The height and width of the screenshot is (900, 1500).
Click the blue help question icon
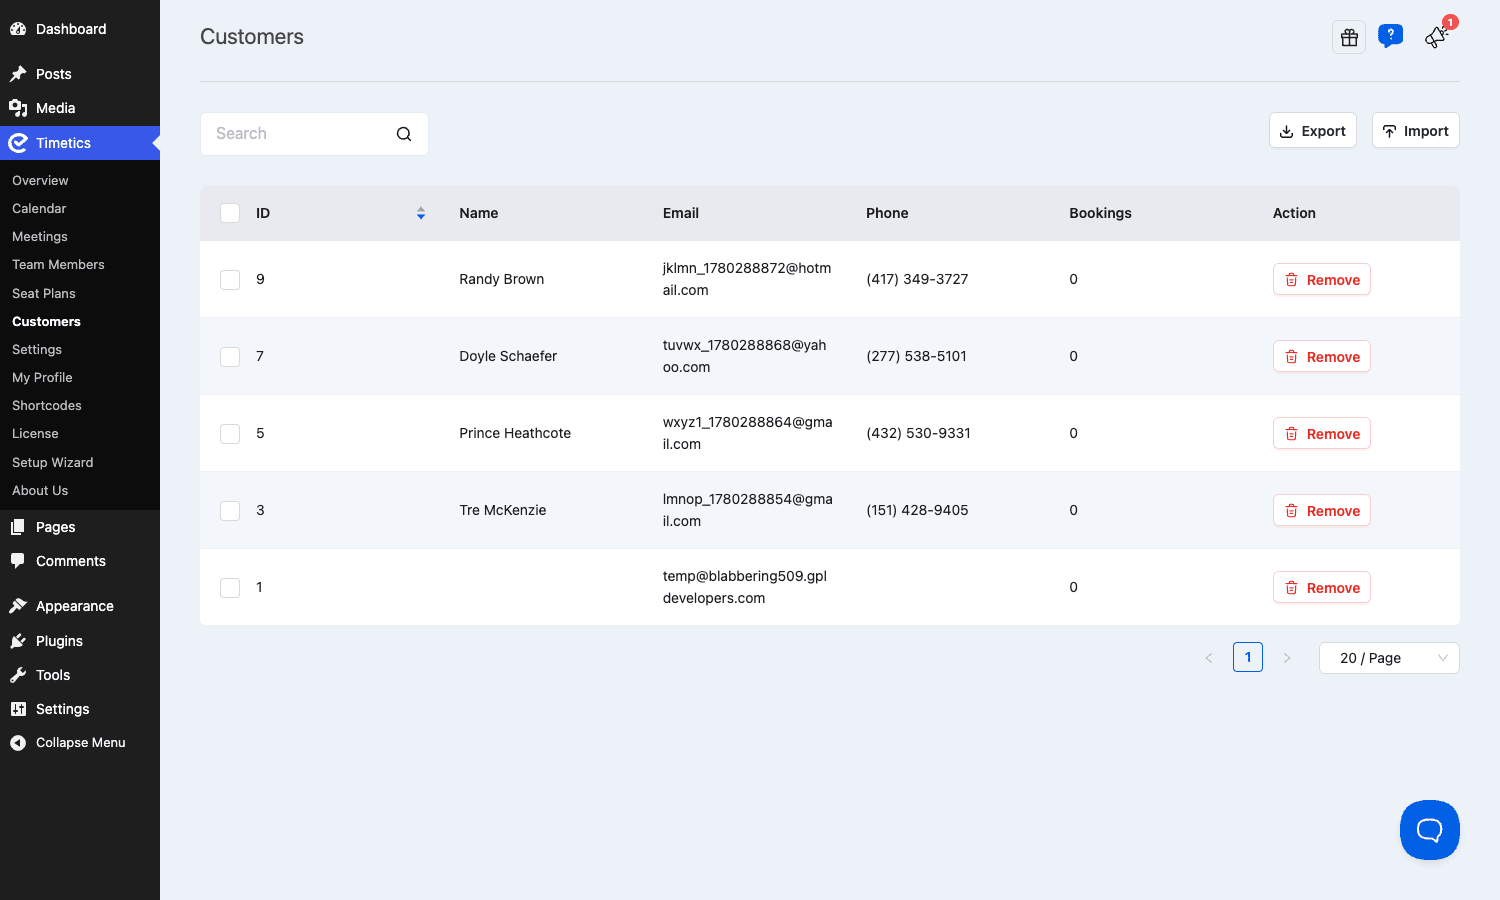coord(1390,36)
